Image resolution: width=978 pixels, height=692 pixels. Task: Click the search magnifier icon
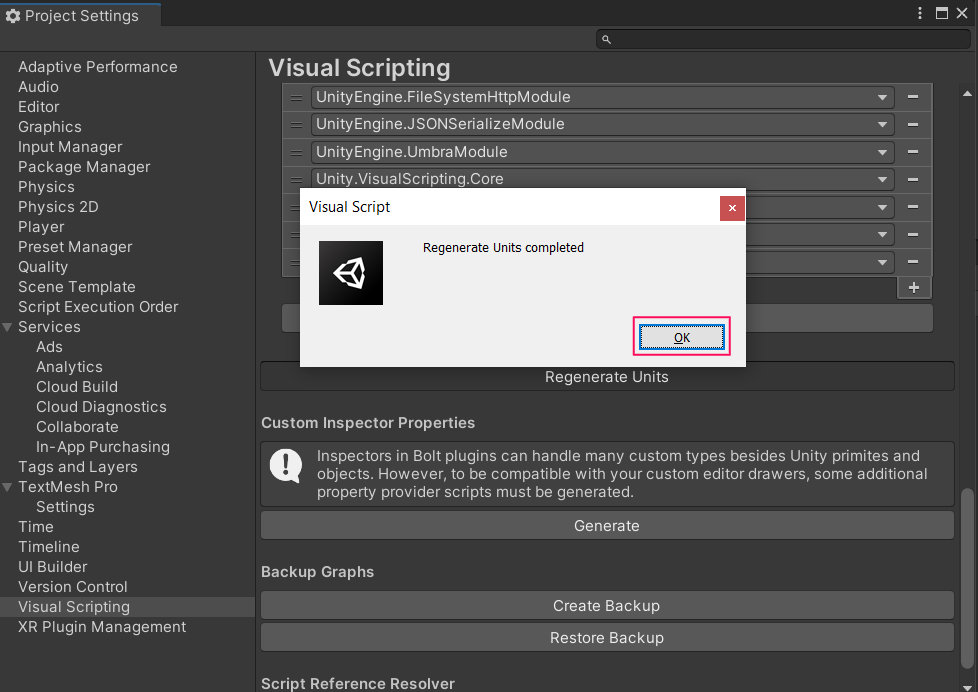click(x=606, y=39)
